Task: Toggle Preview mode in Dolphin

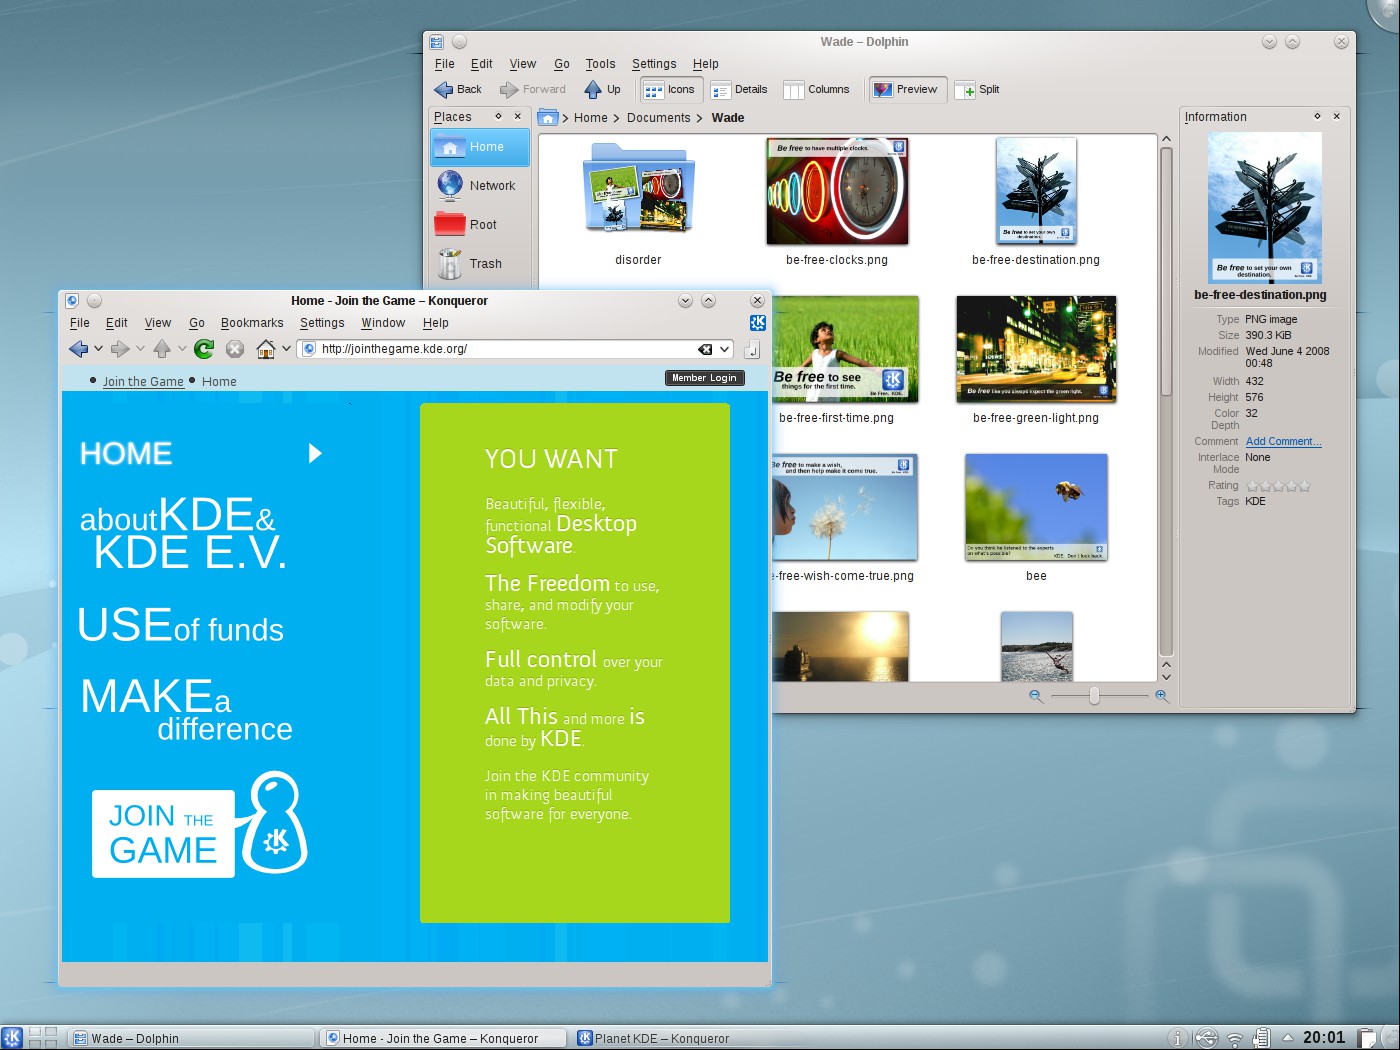Action: click(906, 89)
